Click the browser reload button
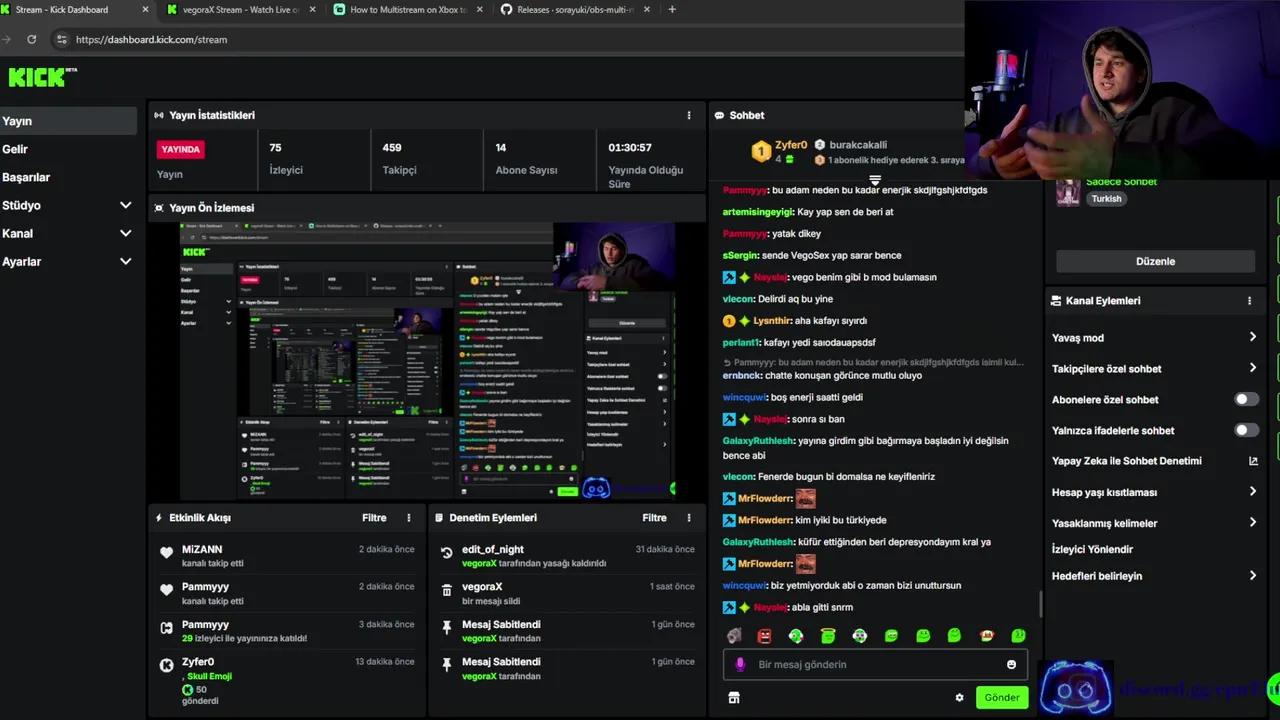Viewport: 1280px width, 720px height. [x=32, y=39]
